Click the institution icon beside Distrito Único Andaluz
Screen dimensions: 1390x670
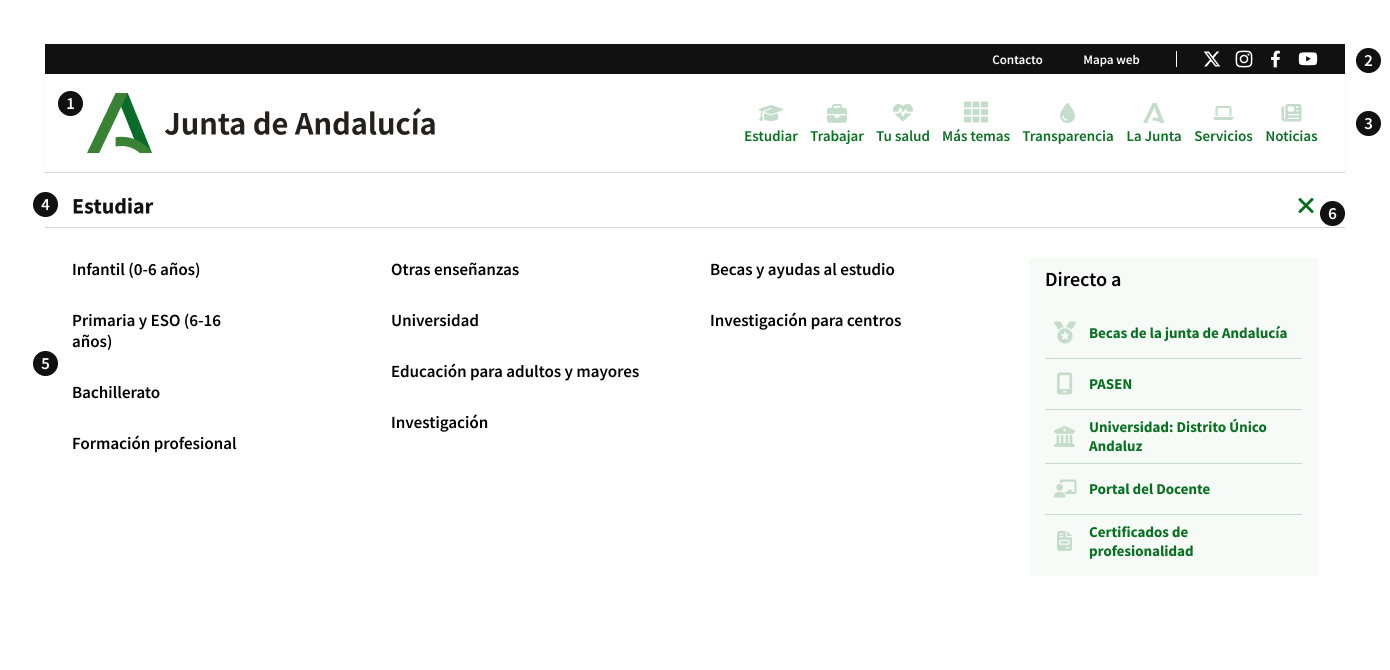click(x=1064, y=436)
